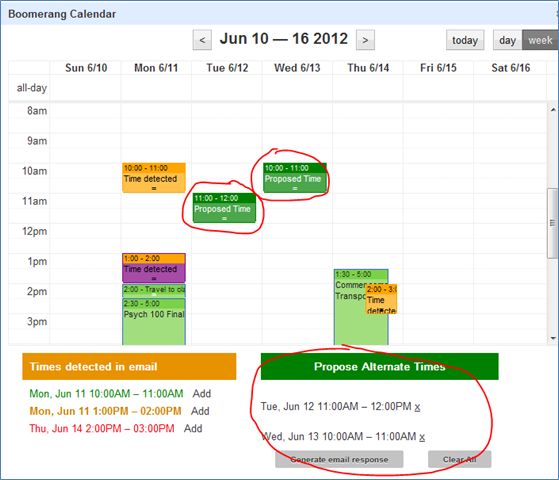Switch to day view
The width and height of the screenshot is (559, 480).
(508, 40)
